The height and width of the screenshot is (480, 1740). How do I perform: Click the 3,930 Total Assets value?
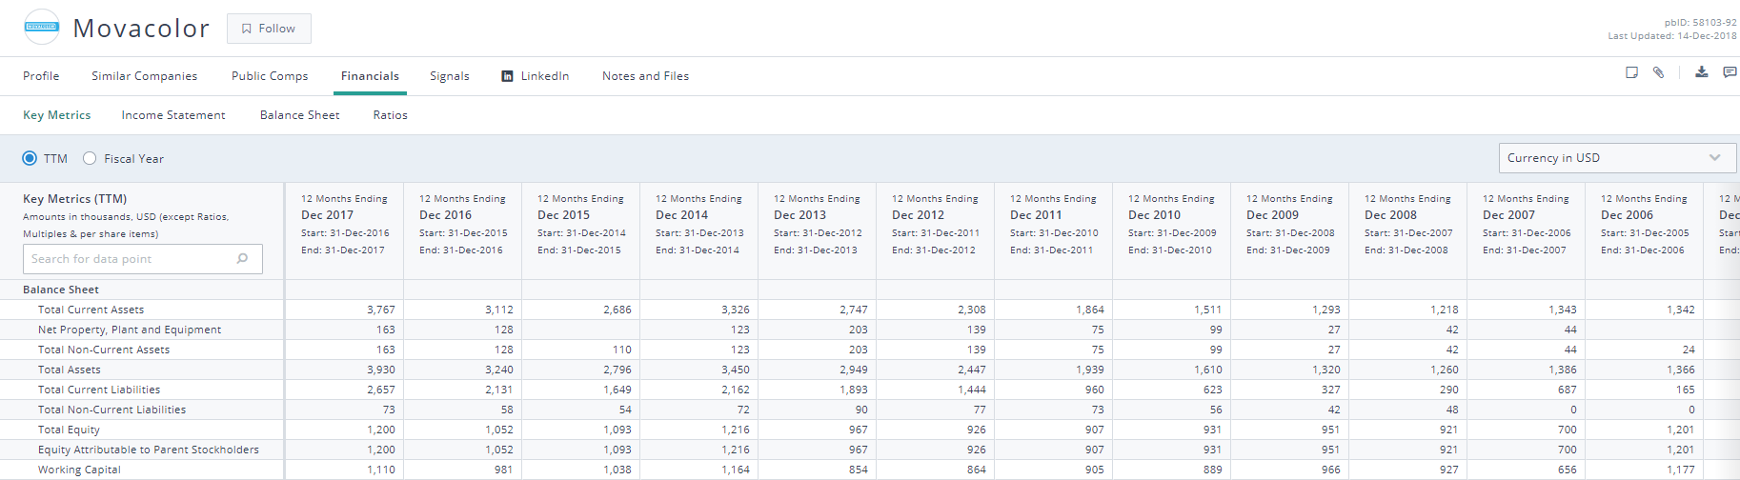[x=381, y=370]
